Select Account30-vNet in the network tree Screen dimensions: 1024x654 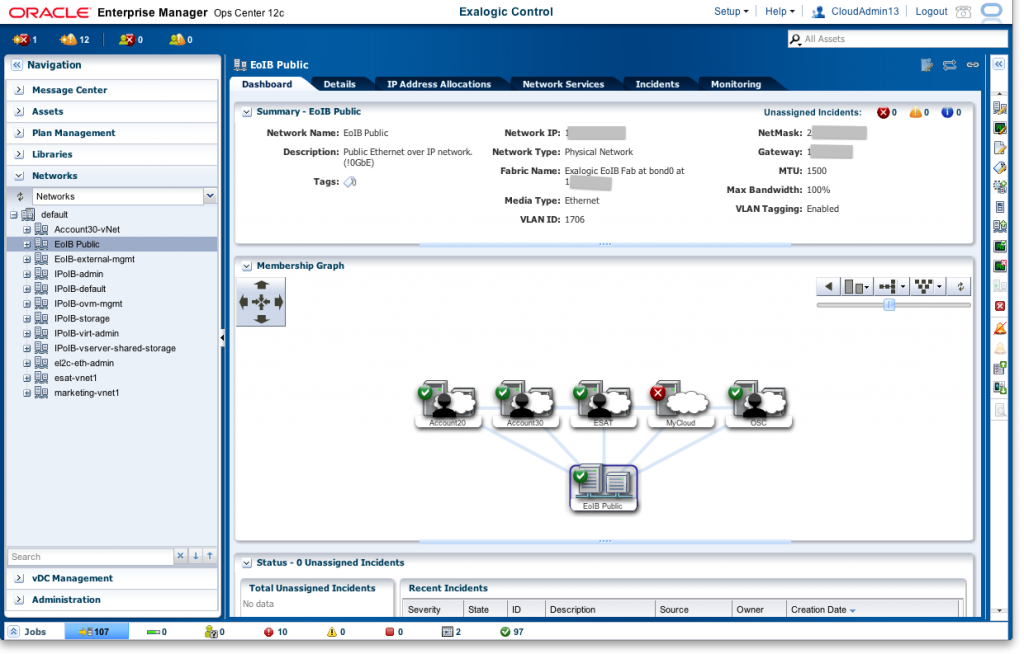click(87, 229)
